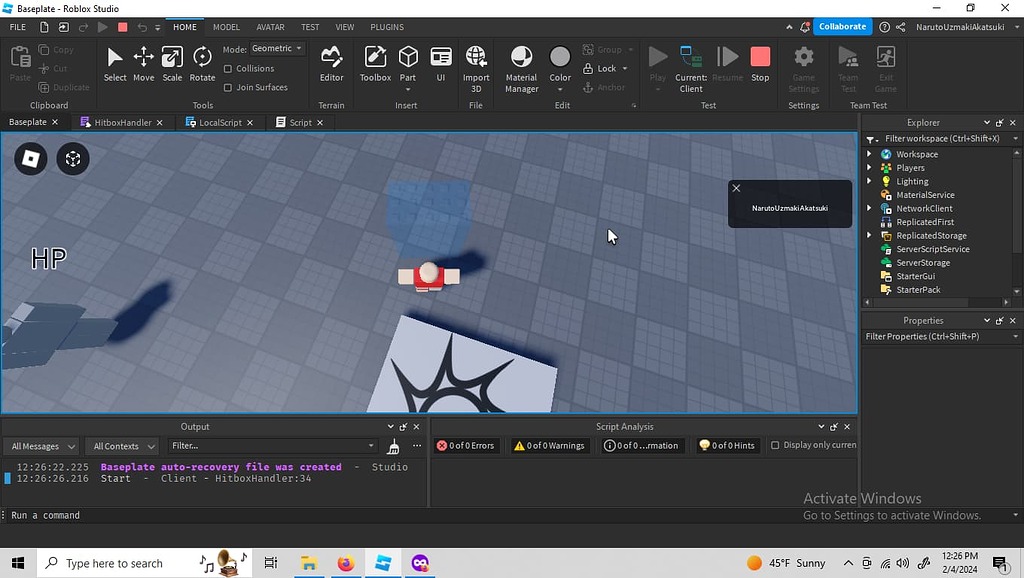The height and width of the screenshot is (578, 1024).
Task: Show the 0 of 0 Warnings filter
Action: (x=549, y=445)
